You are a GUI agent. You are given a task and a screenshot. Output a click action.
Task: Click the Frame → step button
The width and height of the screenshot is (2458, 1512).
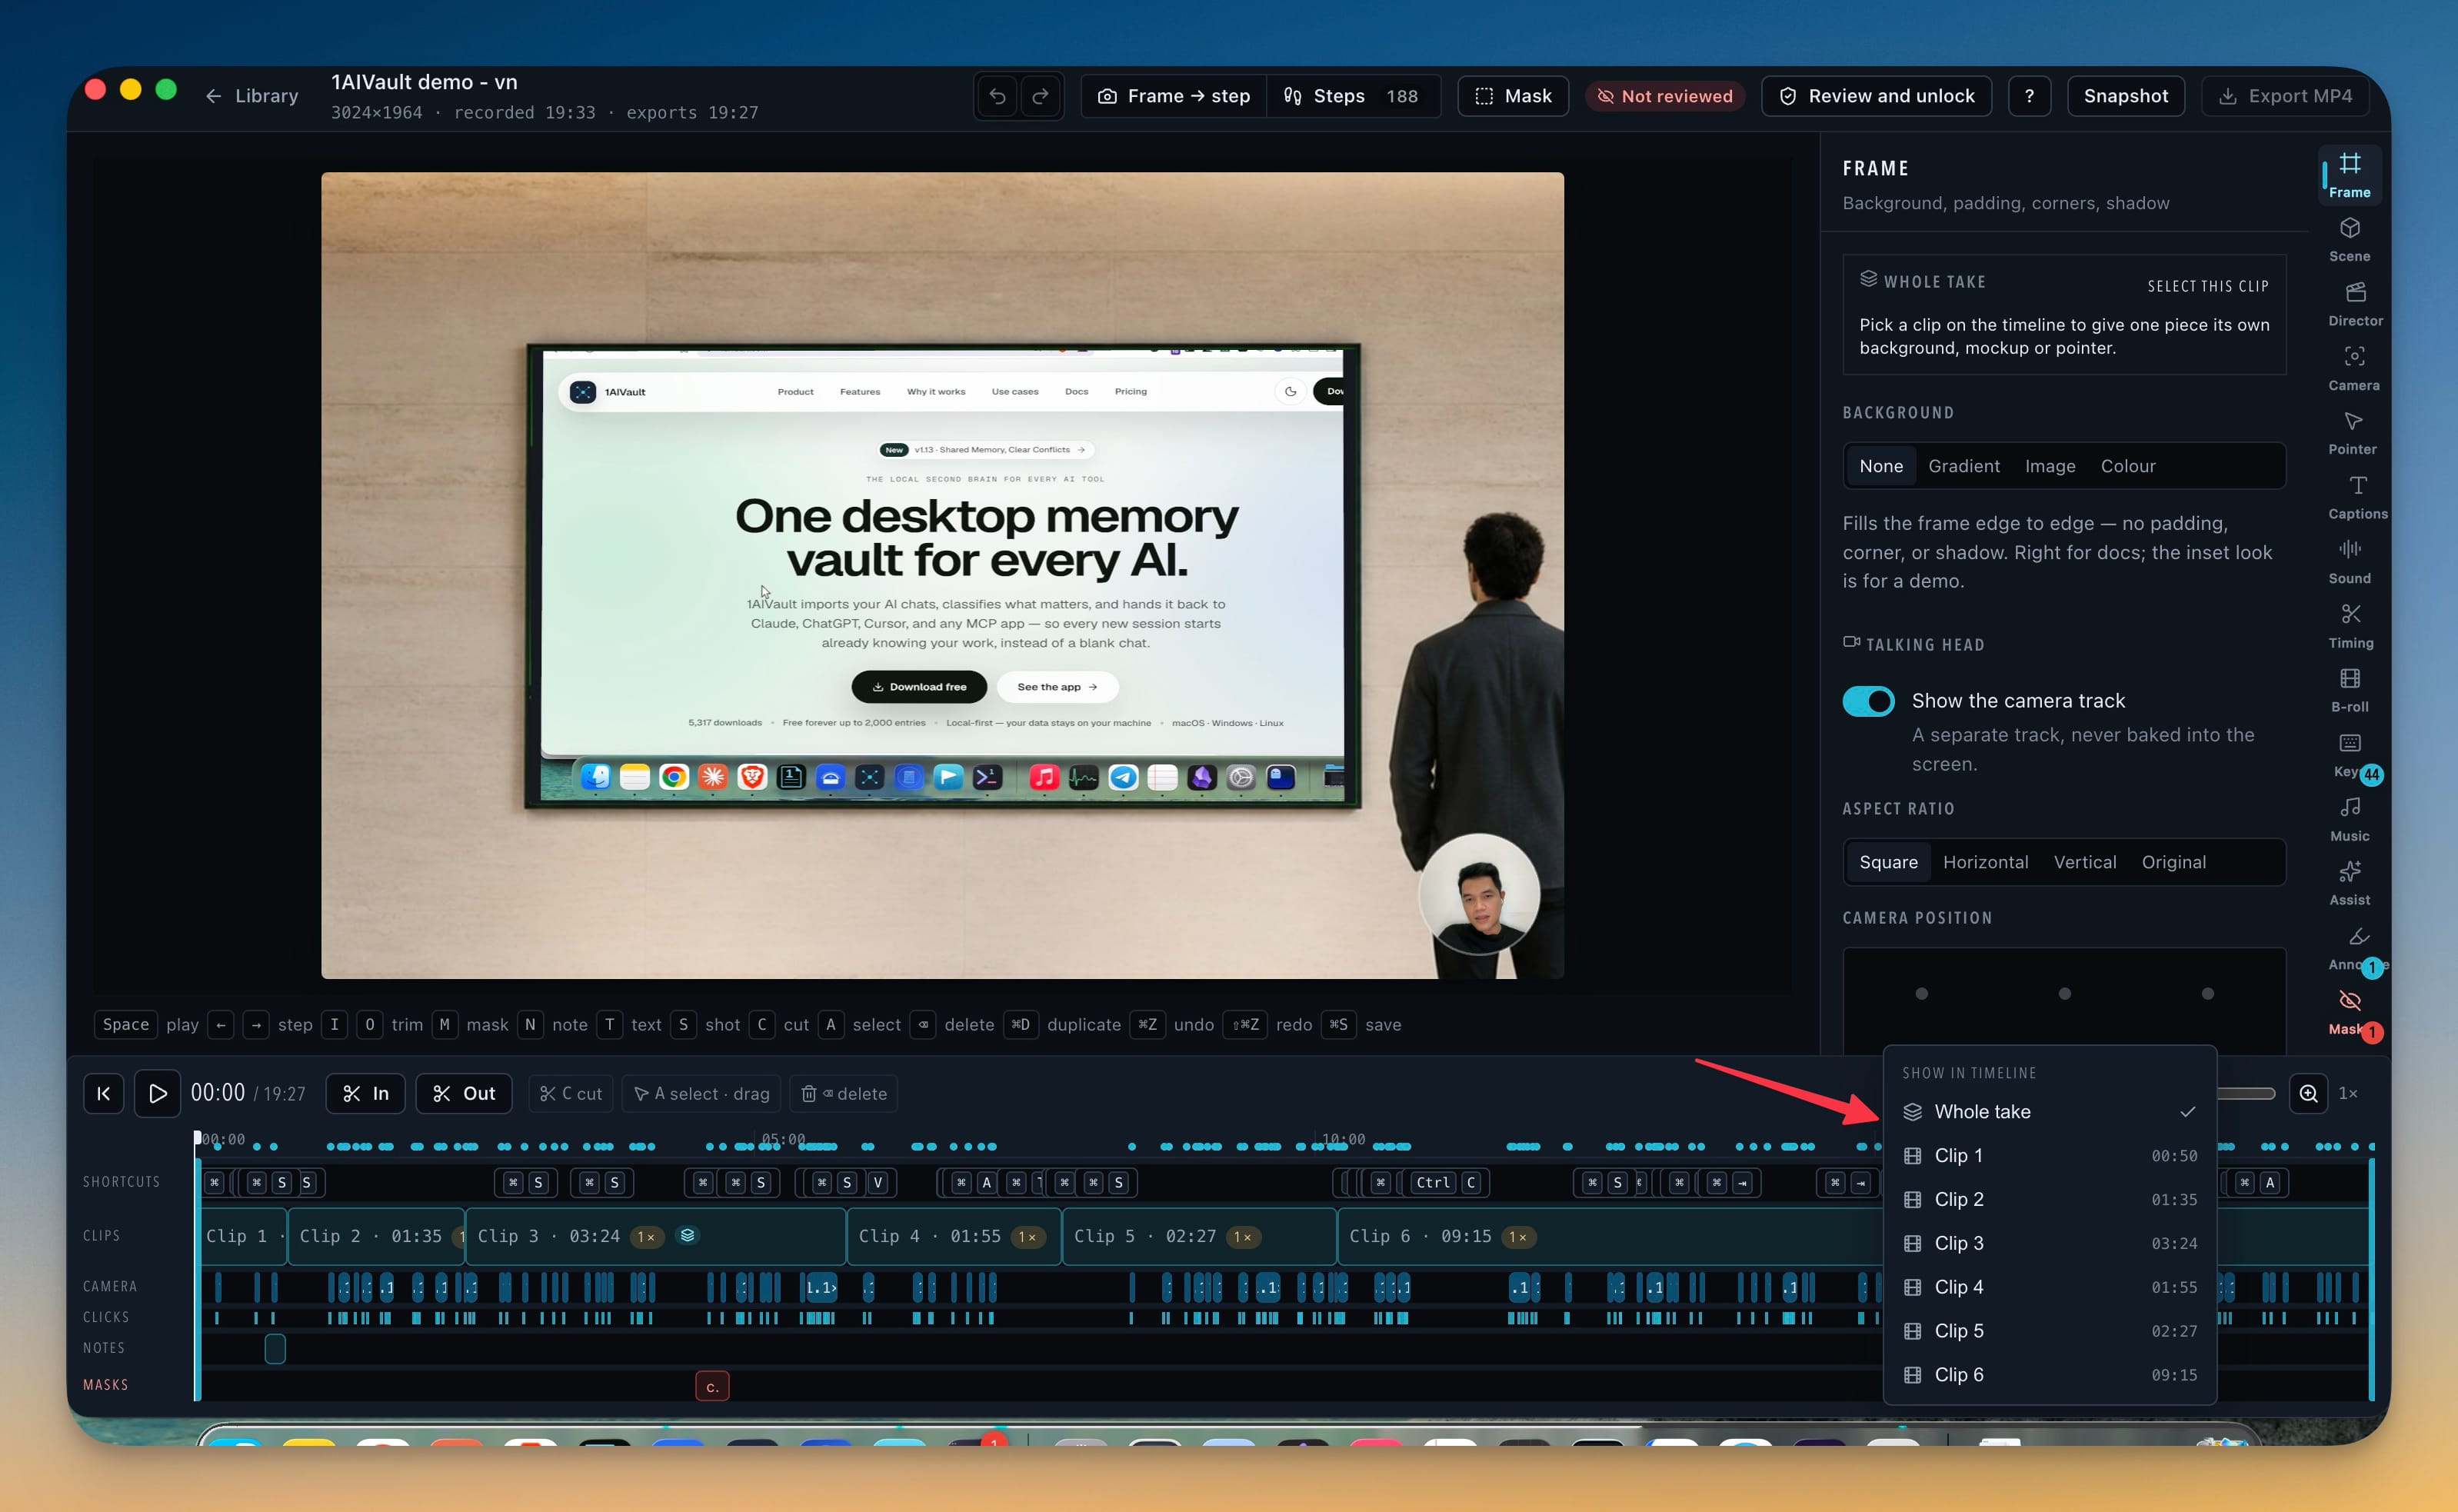(x=1174, y=96)
